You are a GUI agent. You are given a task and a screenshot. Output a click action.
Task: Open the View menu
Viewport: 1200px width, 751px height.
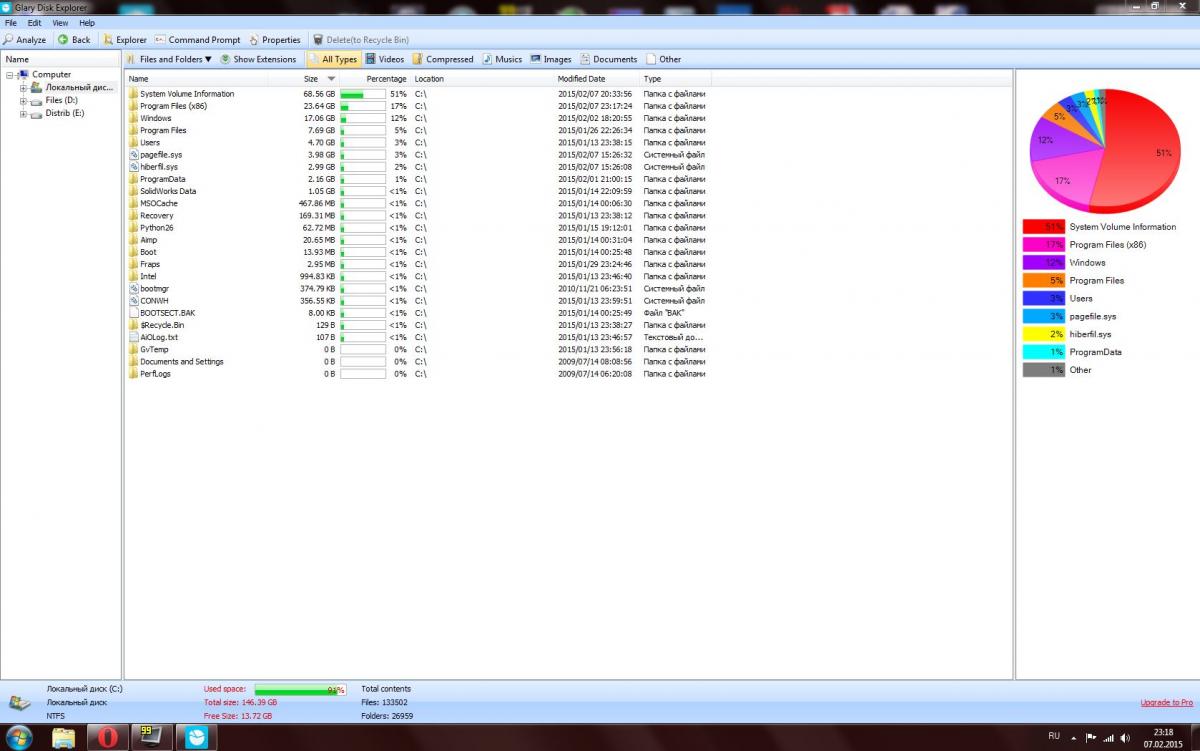click(60, 22)
